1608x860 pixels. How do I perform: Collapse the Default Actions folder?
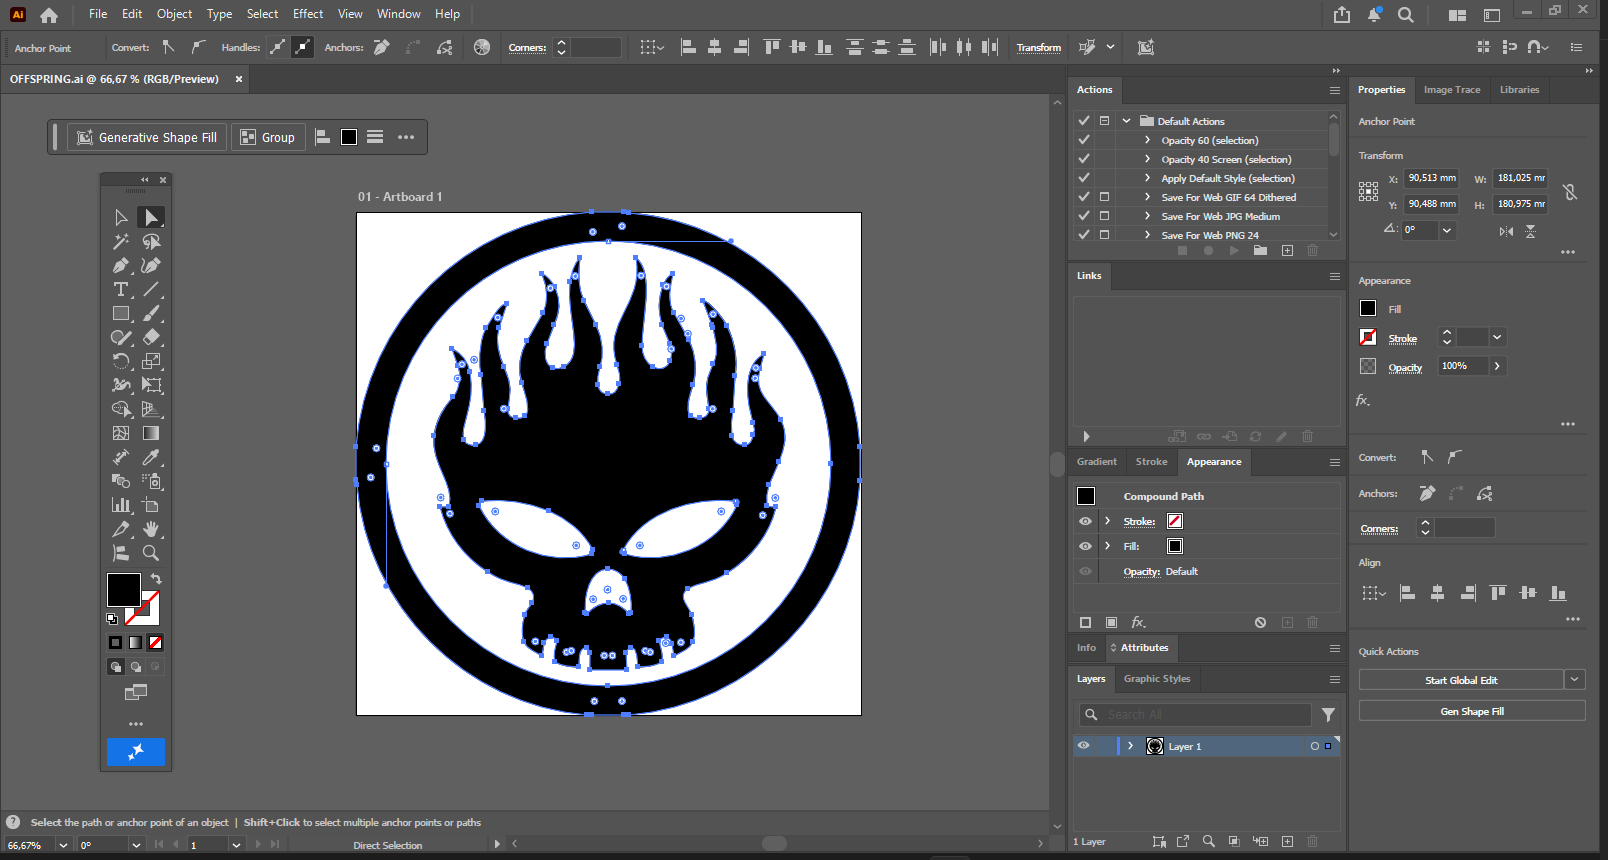tap(1126, 121)
